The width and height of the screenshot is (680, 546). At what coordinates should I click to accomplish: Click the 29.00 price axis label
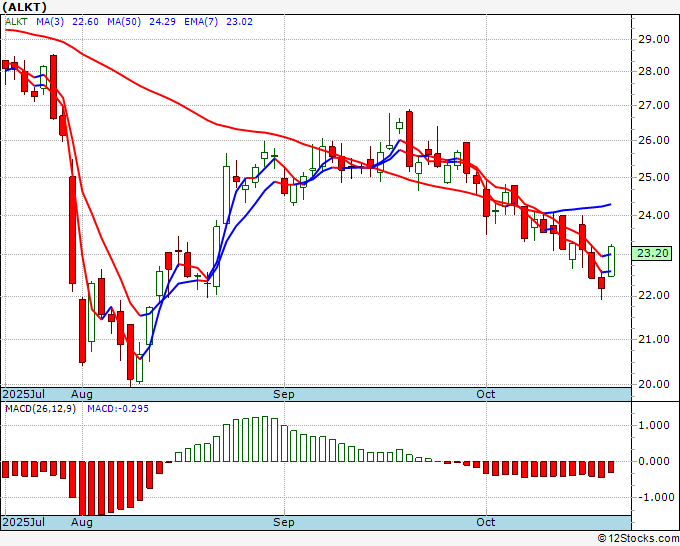tap(654, 39)
